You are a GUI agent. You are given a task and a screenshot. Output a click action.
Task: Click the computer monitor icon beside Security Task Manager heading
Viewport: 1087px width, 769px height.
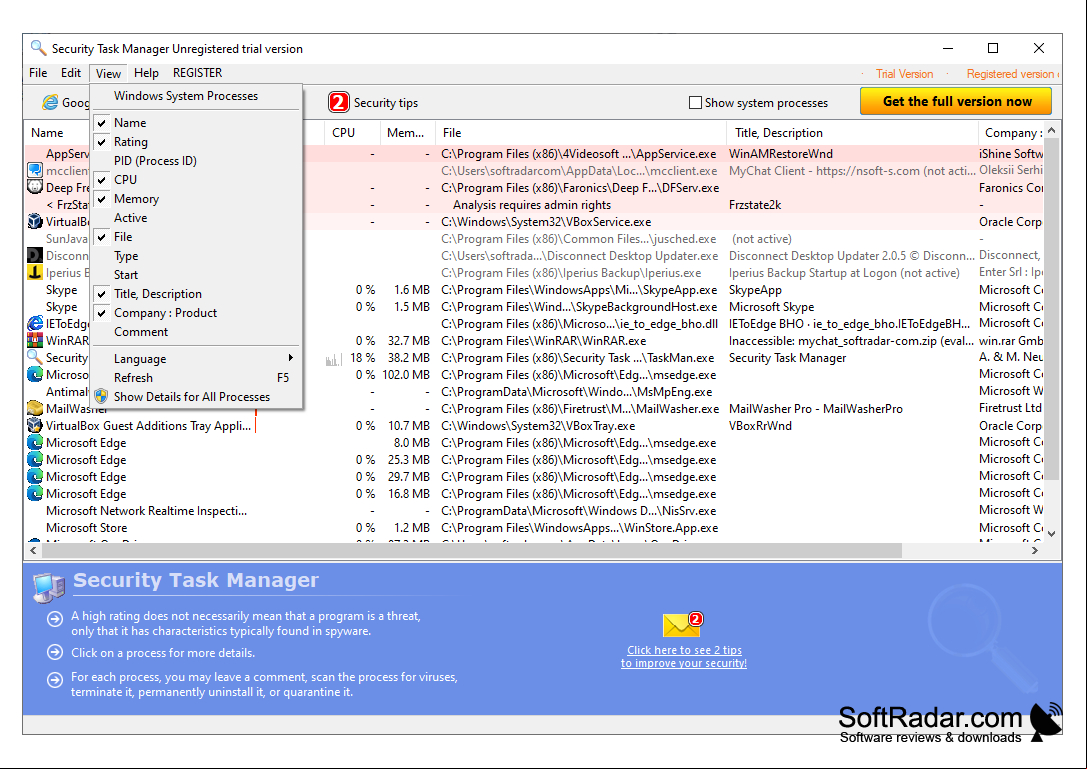(x=49, y=587)
